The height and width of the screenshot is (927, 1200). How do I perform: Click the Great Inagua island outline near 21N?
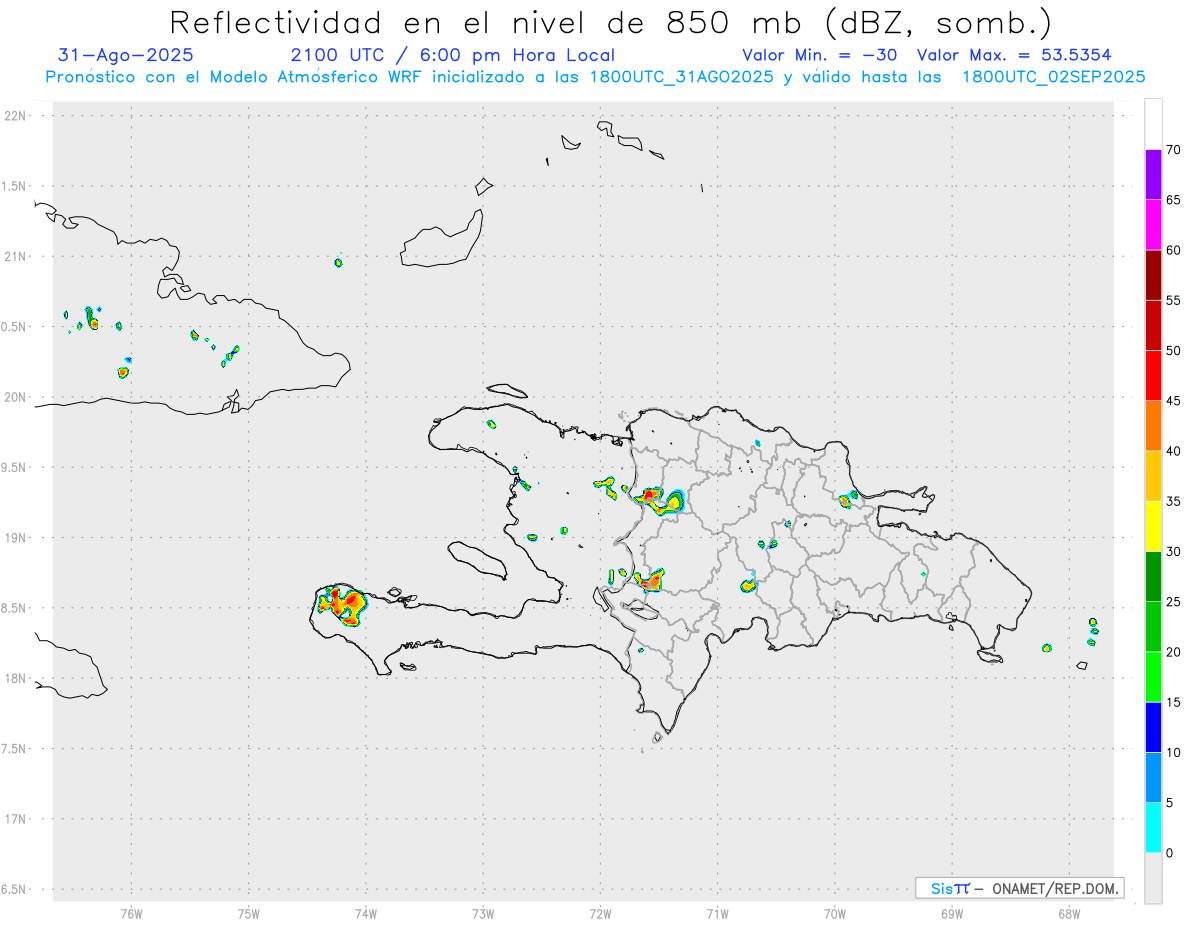click(x=443, y=240)
